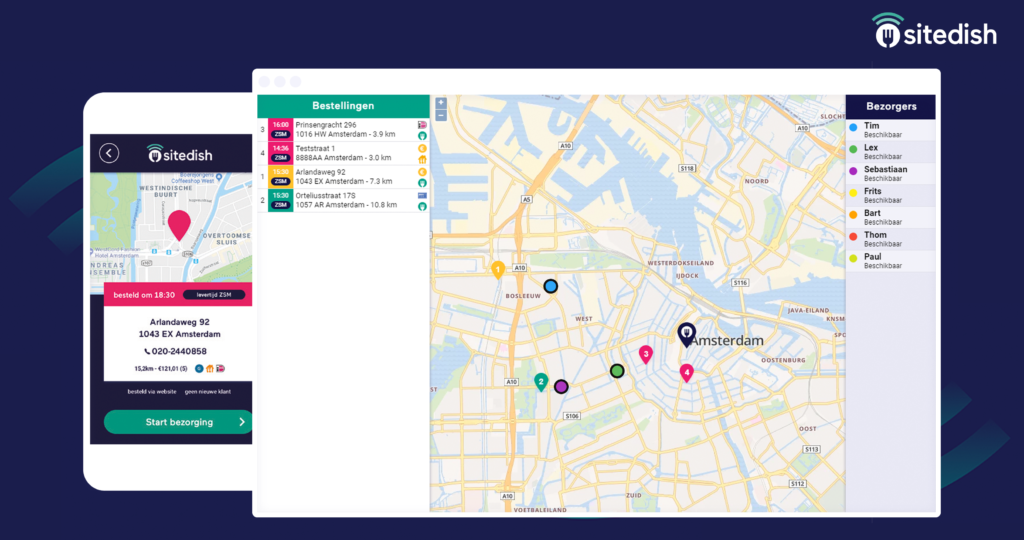The width and height of the screenshot is (1024, 540).
Task: Select the Orteliusstraat 17S order row
Action: click(344, 200)
